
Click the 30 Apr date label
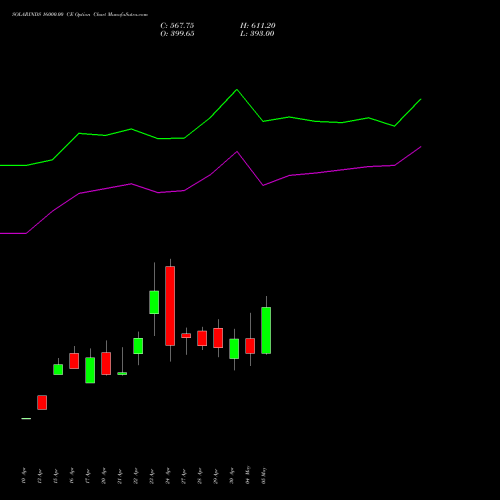[232, 476]
